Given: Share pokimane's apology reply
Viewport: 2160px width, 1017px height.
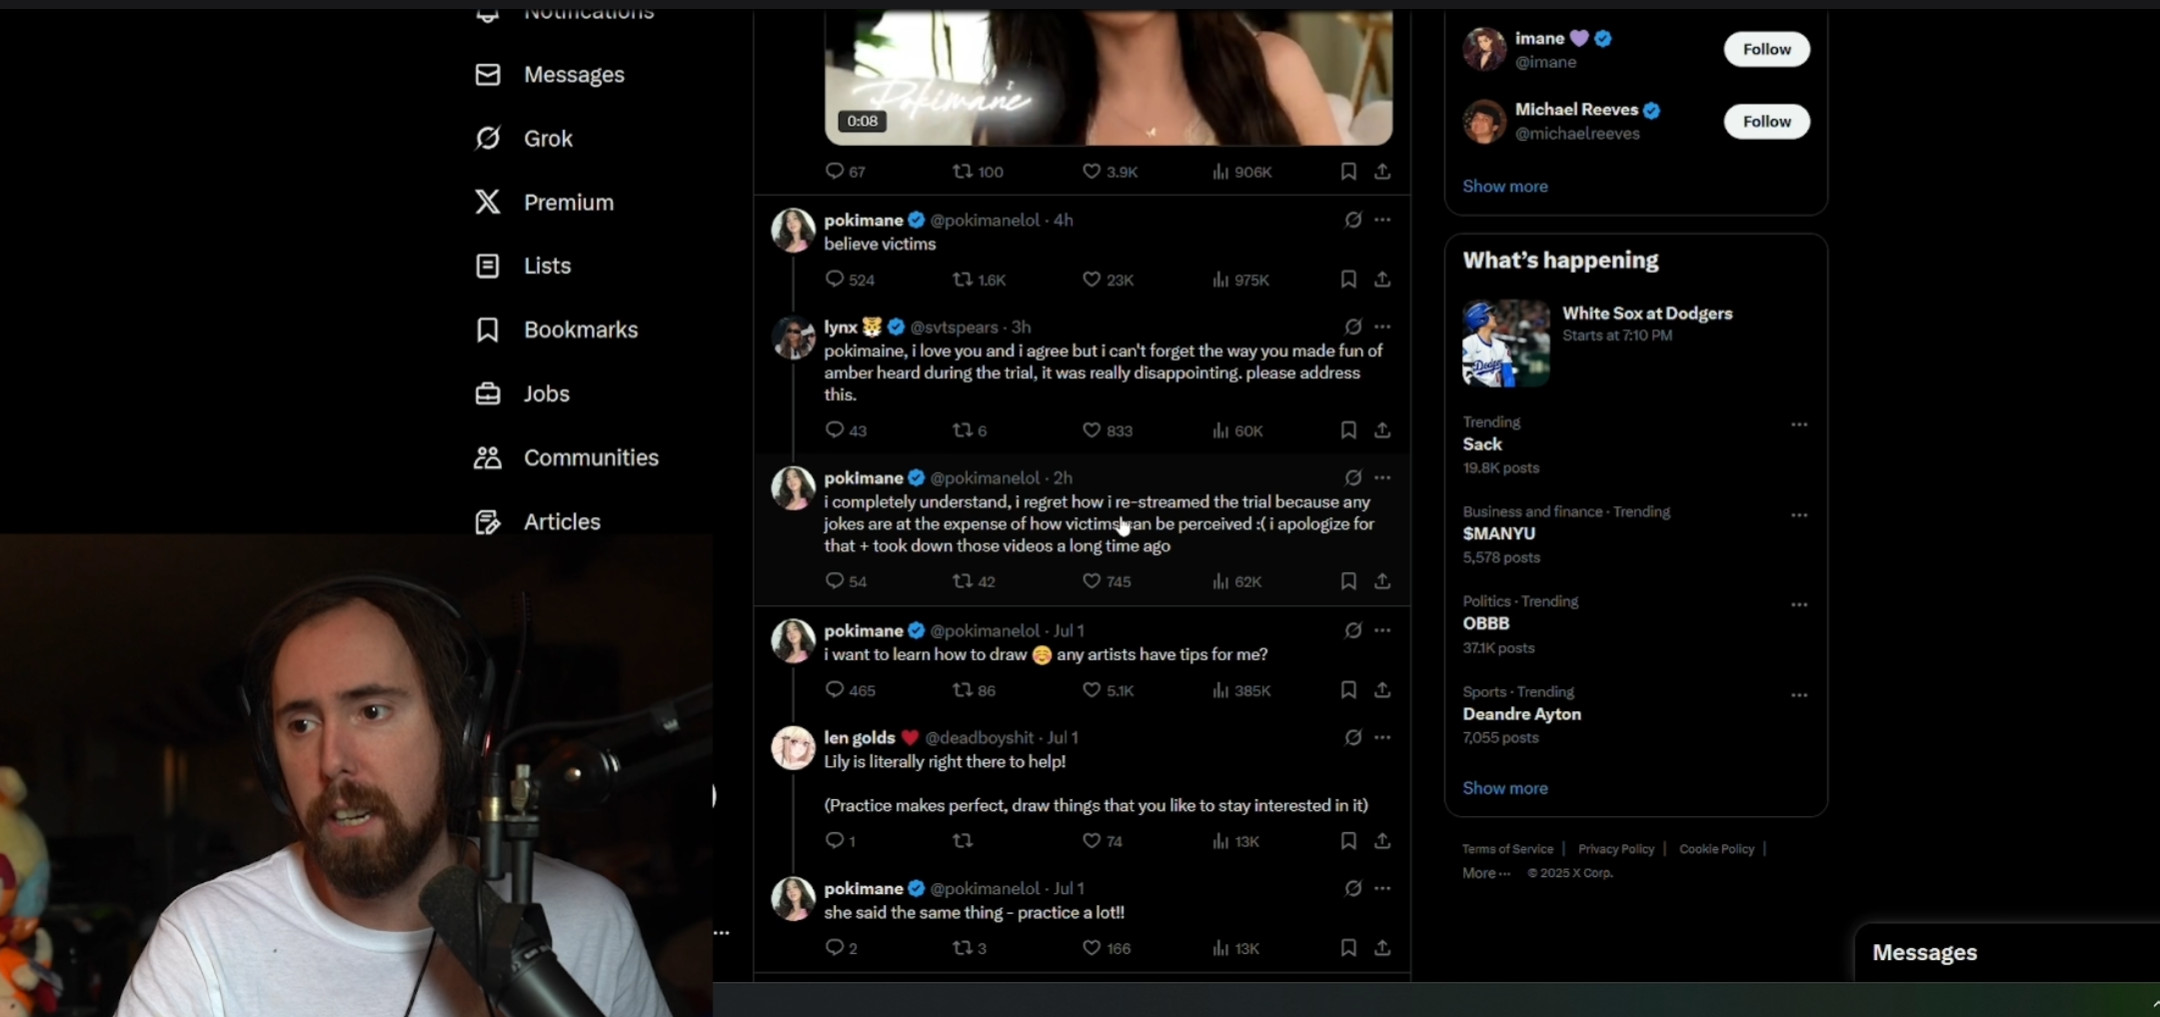Looking at the screenshot, I should pos(1382,581).
